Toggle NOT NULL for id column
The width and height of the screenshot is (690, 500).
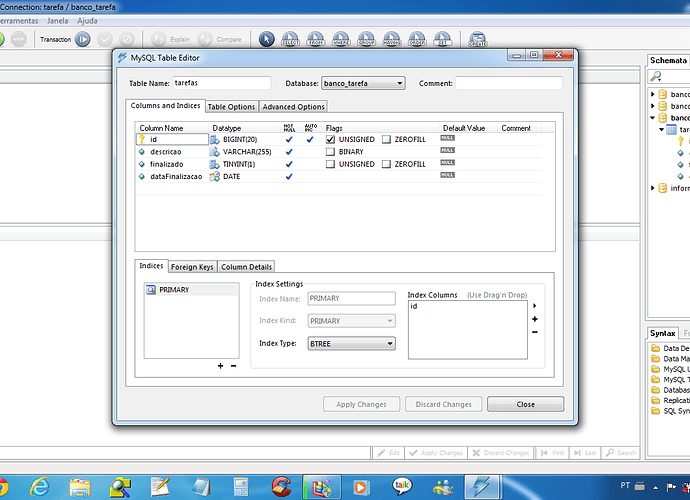(289, 140)
